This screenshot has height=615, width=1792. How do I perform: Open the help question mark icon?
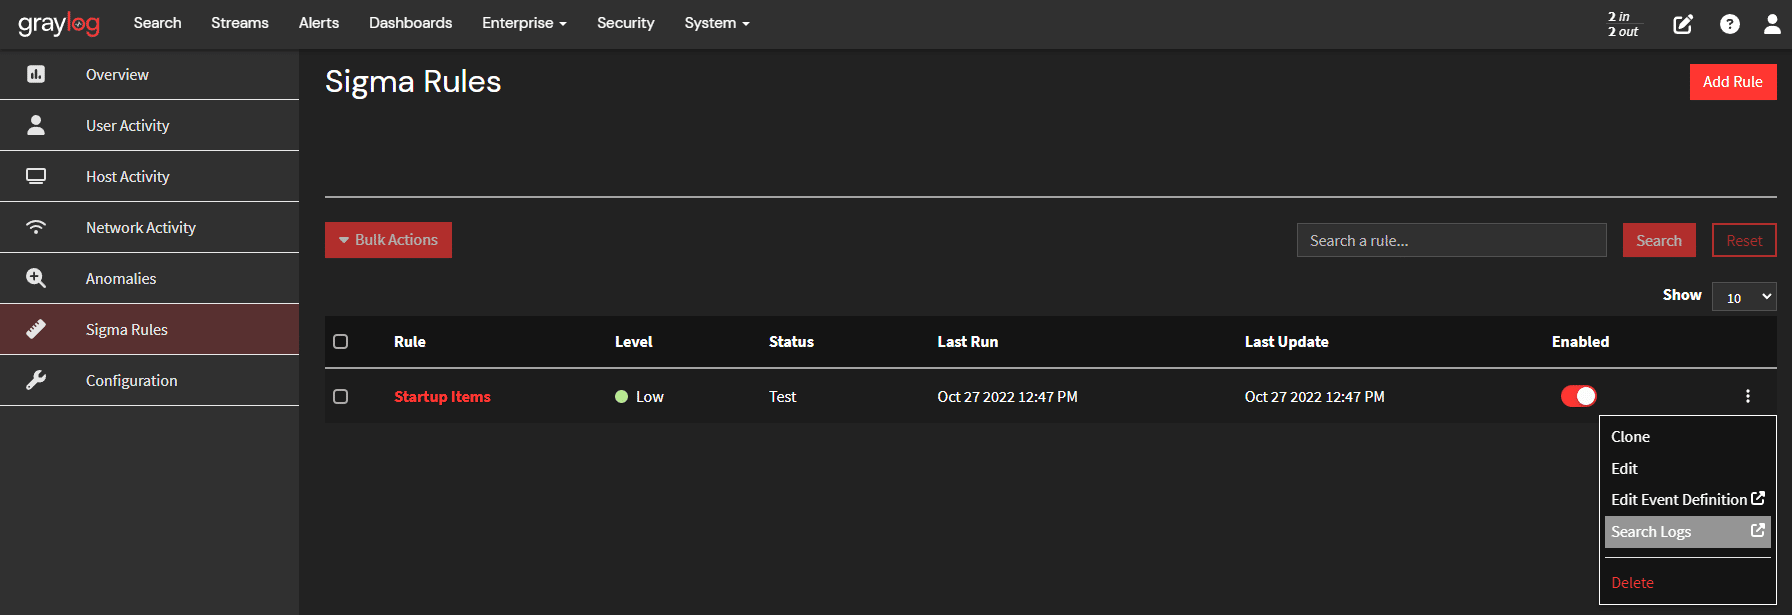1729,24
